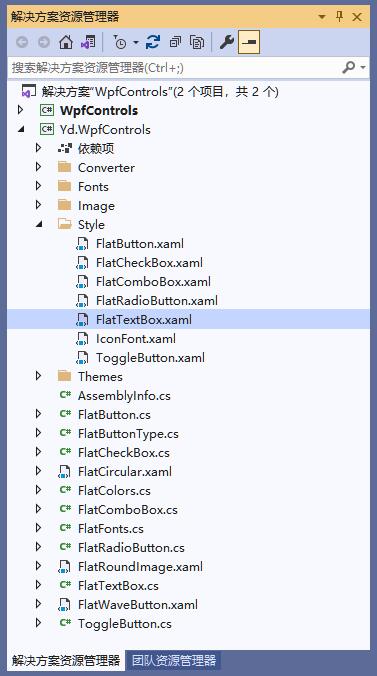
Task: Select AssemblyInfo.cs in the tree
Action: coord(124,396)
